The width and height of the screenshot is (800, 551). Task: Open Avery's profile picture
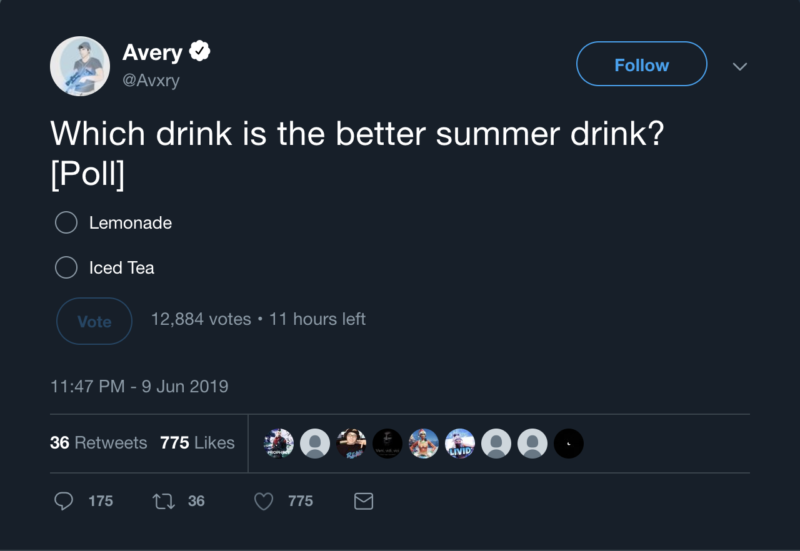79,66
